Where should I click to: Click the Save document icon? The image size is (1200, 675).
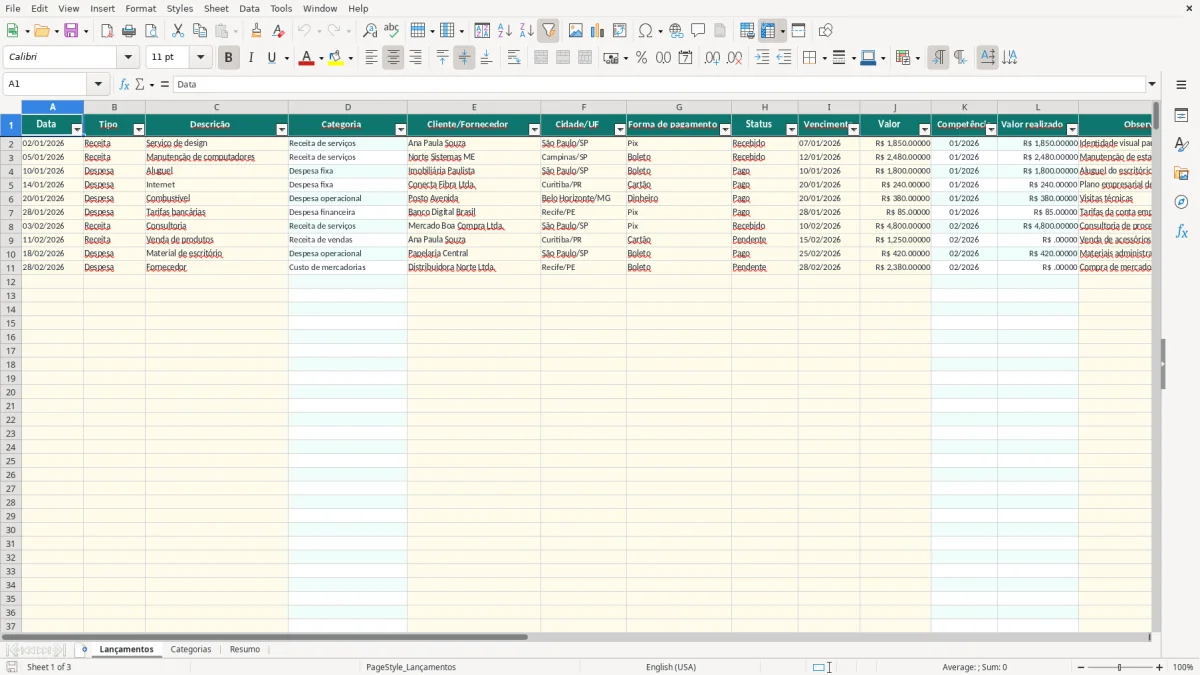71,31
